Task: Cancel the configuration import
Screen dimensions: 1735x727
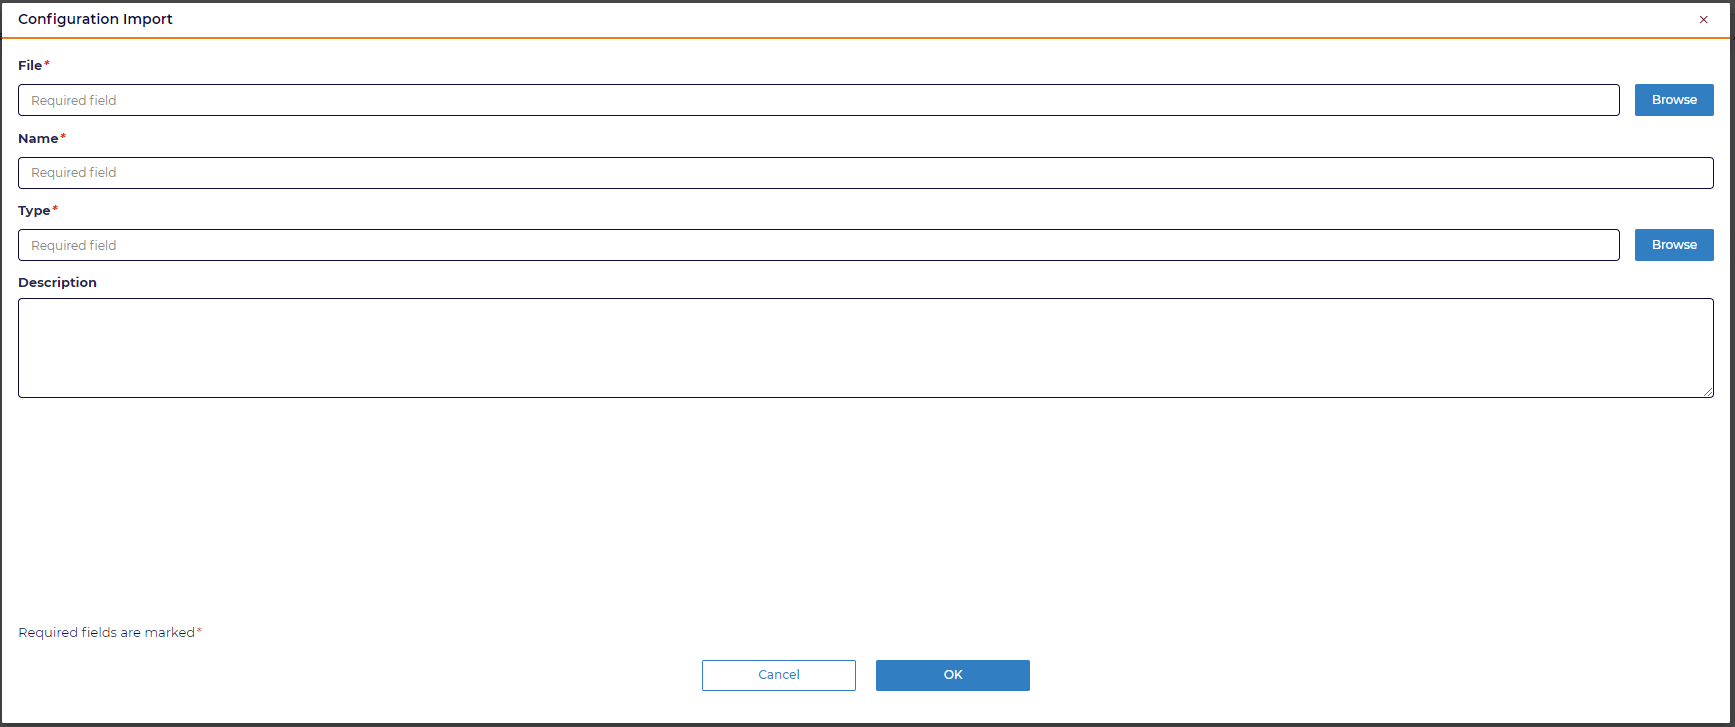Action: [x=779, y=675]
